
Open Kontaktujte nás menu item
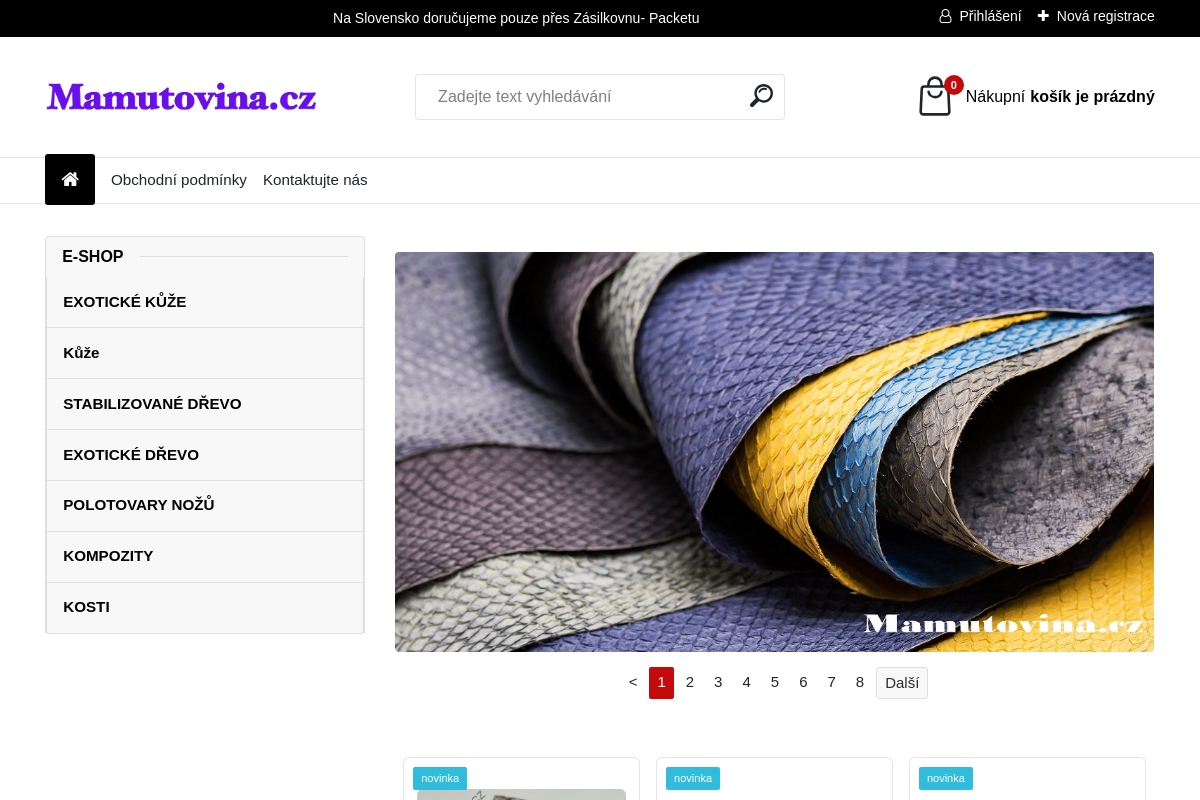click(x=315, y=180)
